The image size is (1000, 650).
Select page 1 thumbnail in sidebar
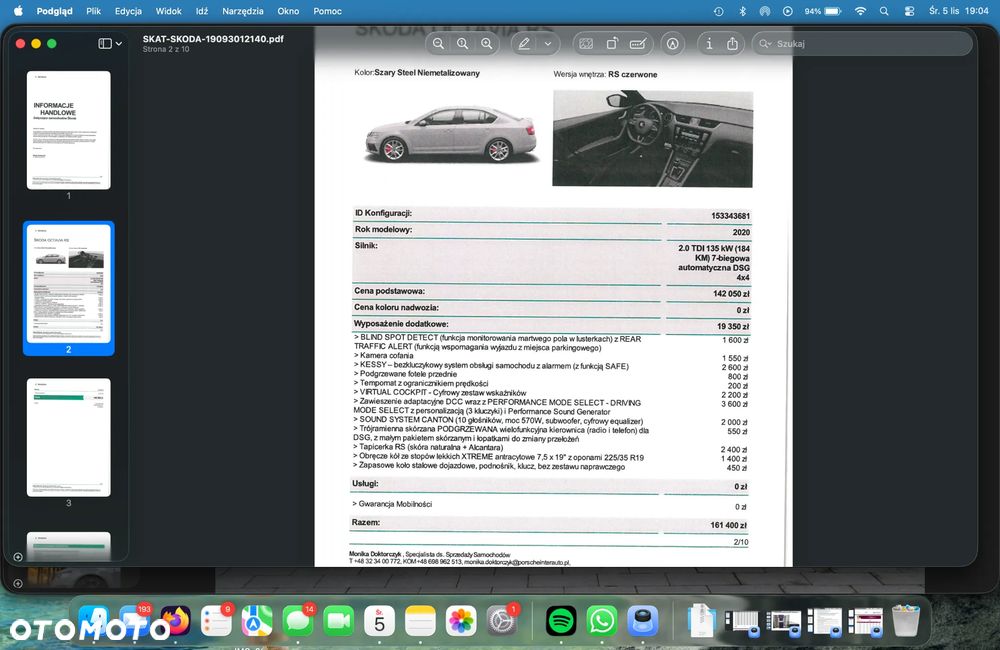pyautogui.click(x=68, y=130)
